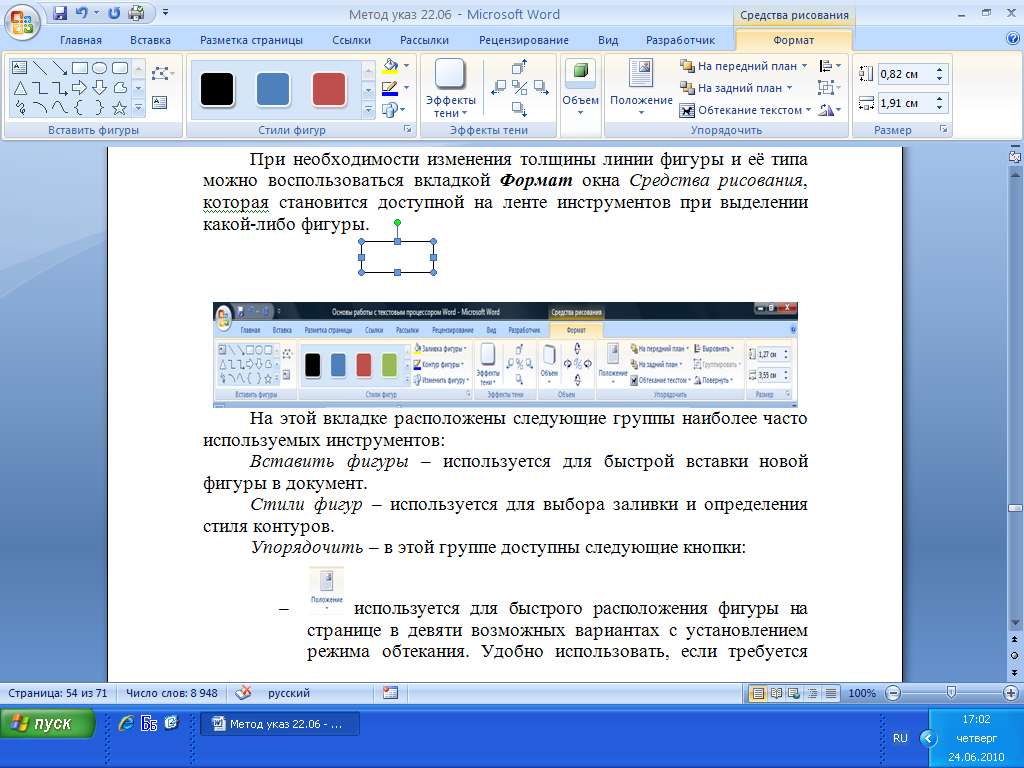Redo the action with the repeat arrow icon

click(114, 12)
